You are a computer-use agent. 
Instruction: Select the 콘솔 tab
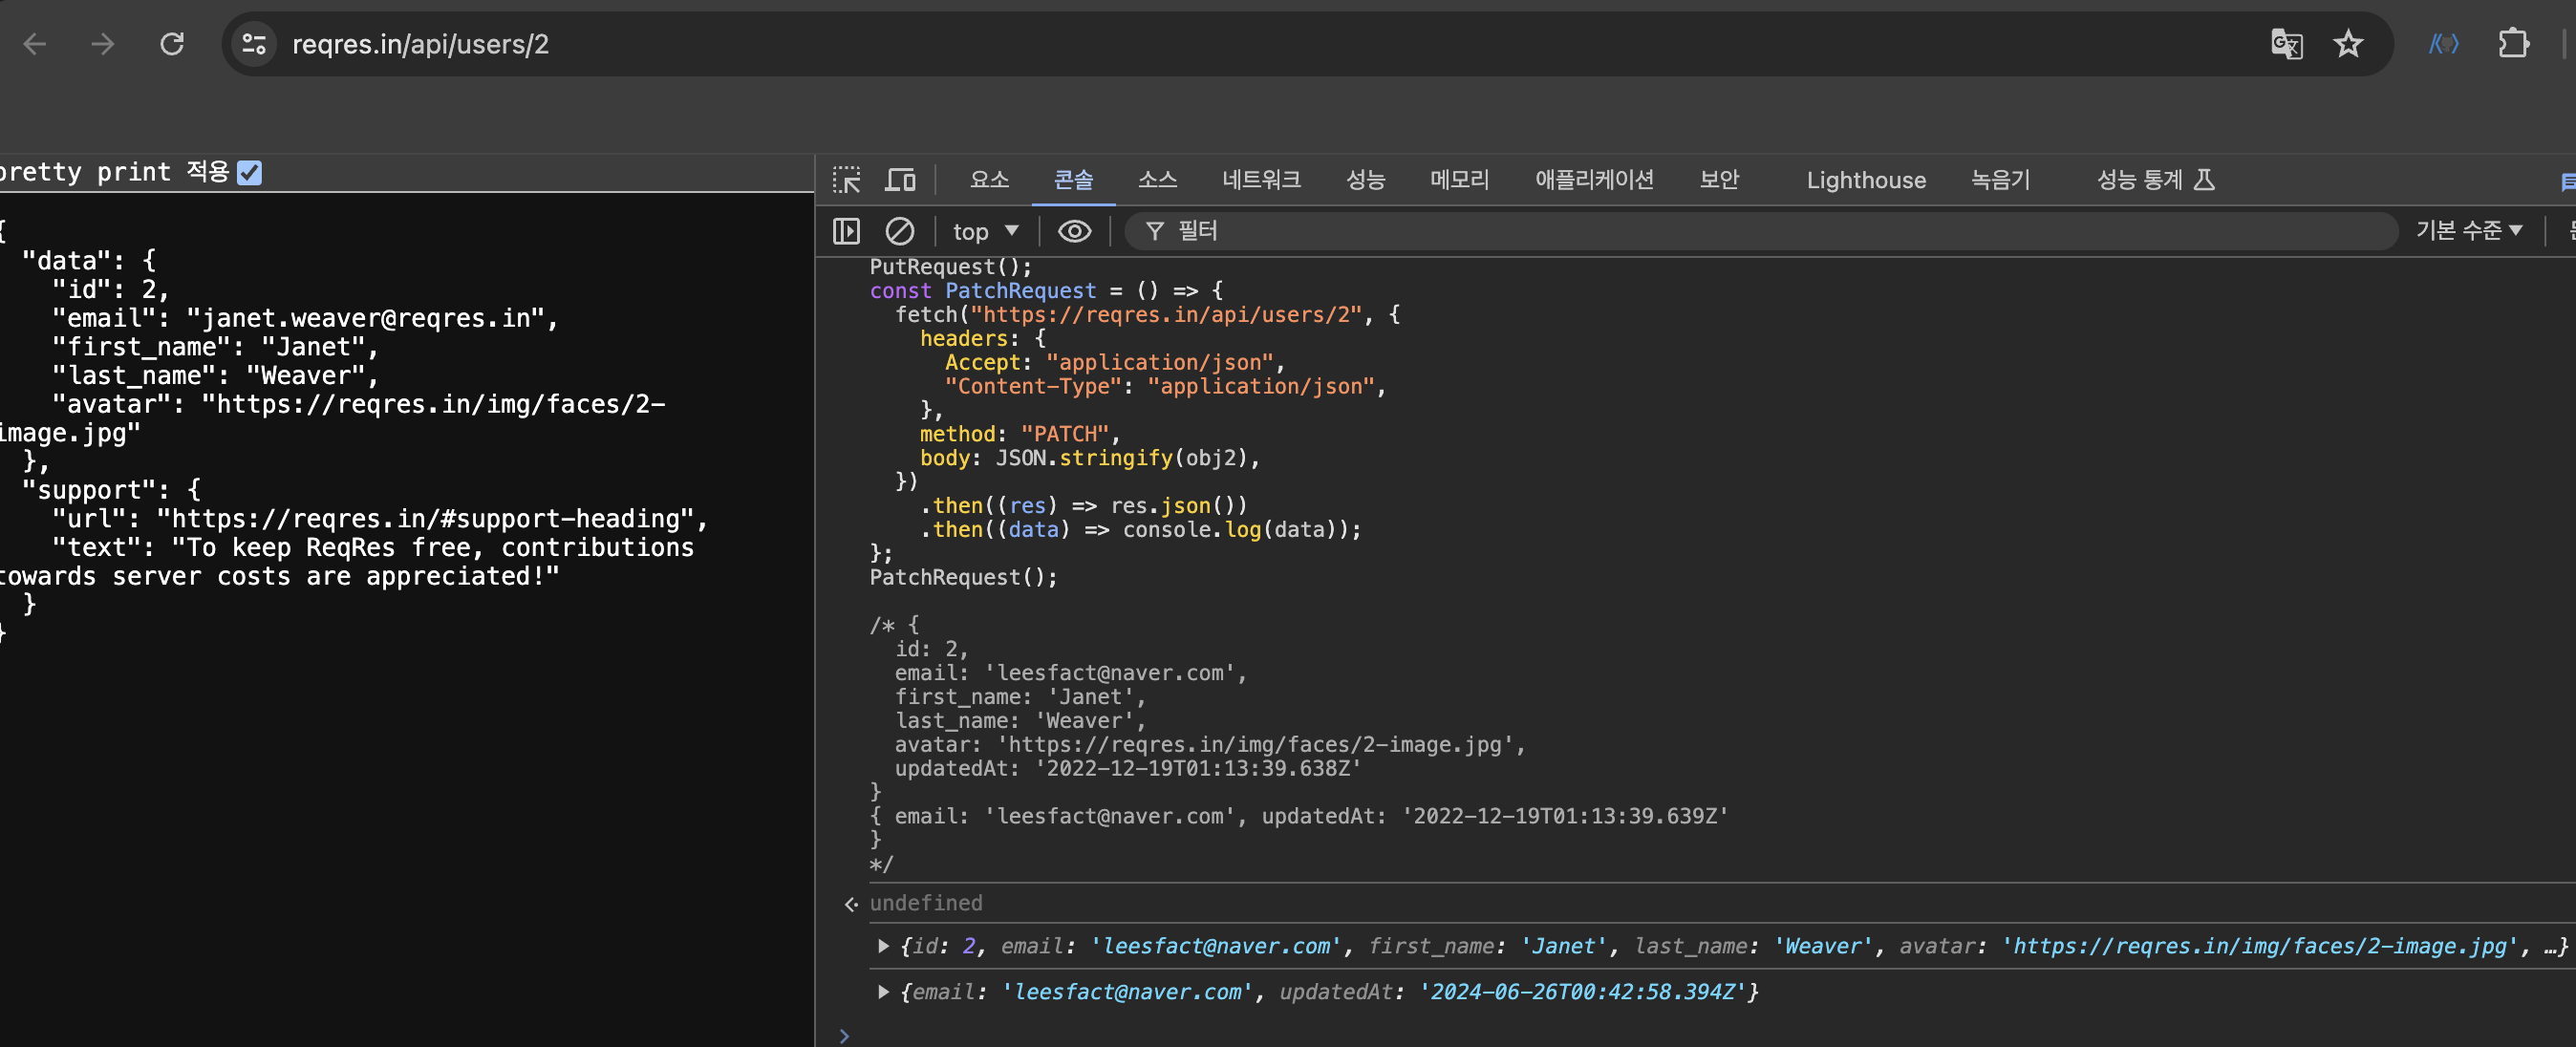click(1073, 180)
